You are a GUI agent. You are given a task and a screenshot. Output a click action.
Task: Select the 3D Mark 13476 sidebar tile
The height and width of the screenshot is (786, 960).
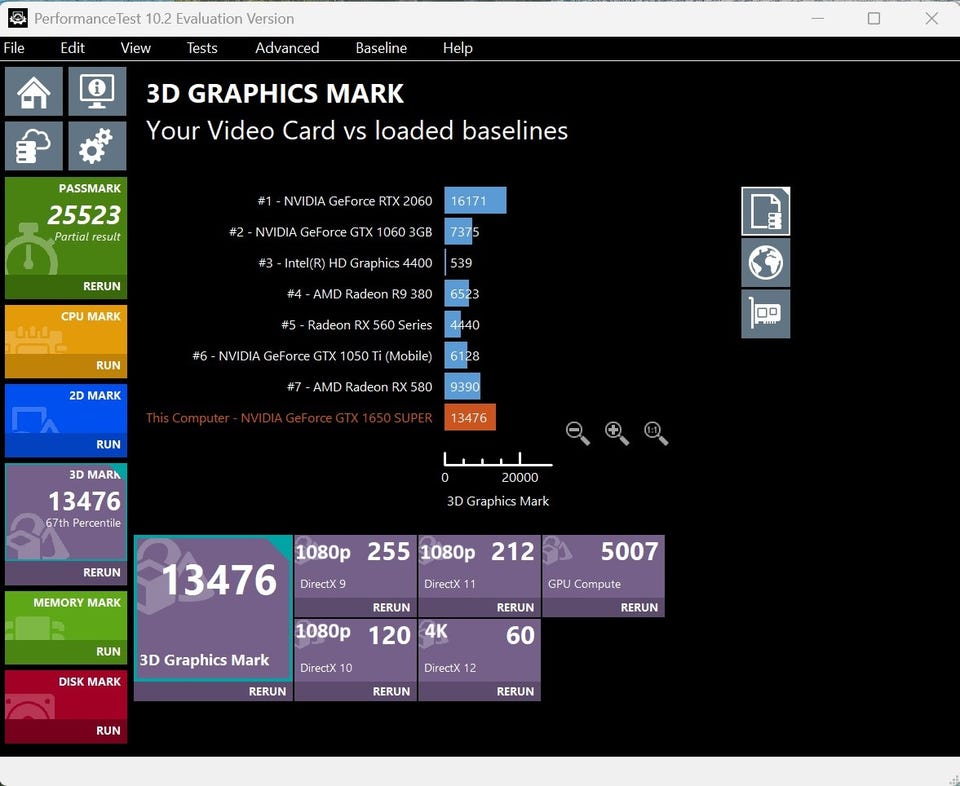tap(66, 512)
